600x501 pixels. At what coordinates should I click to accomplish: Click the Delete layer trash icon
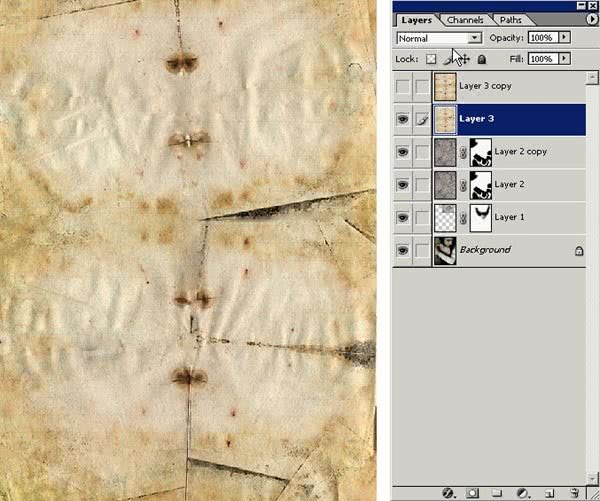[574, 493]
